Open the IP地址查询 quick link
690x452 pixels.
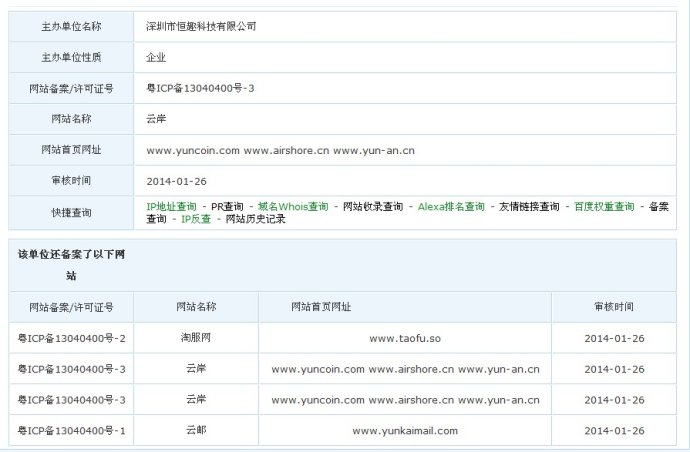[171, 207]
